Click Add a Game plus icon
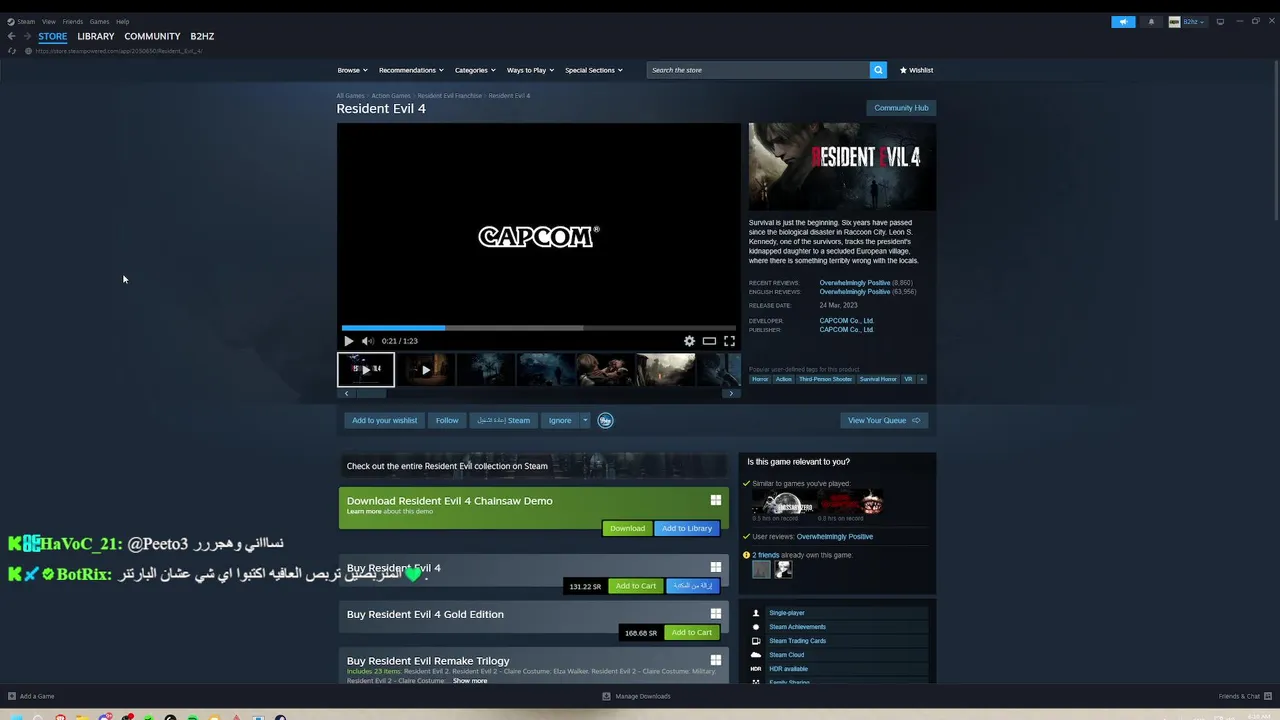This screenshot has height=720, width=1280. [12, 696]
